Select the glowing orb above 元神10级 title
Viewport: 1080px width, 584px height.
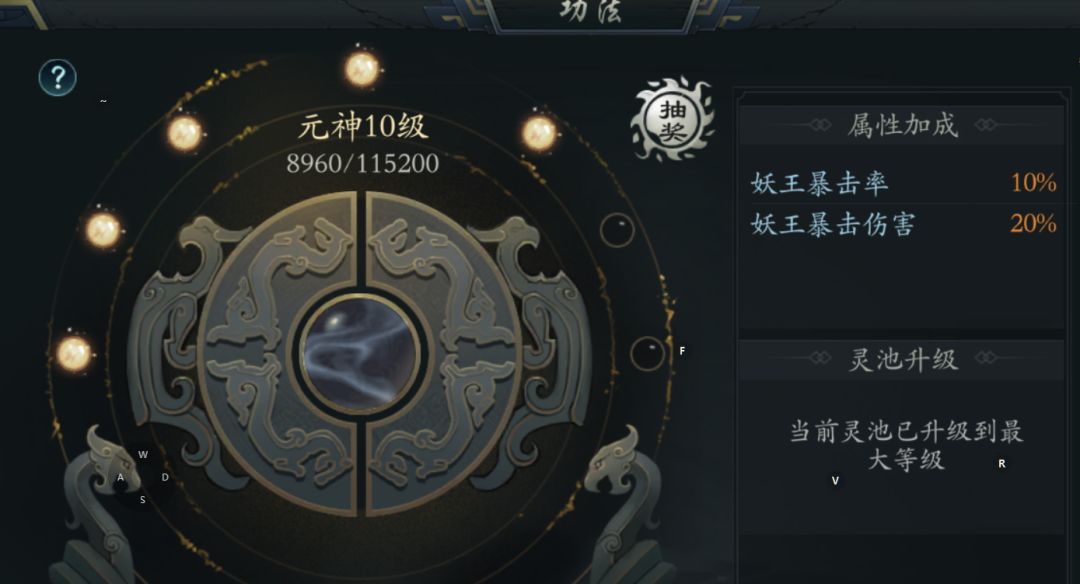pyautogui.click(x=362, y=69)
